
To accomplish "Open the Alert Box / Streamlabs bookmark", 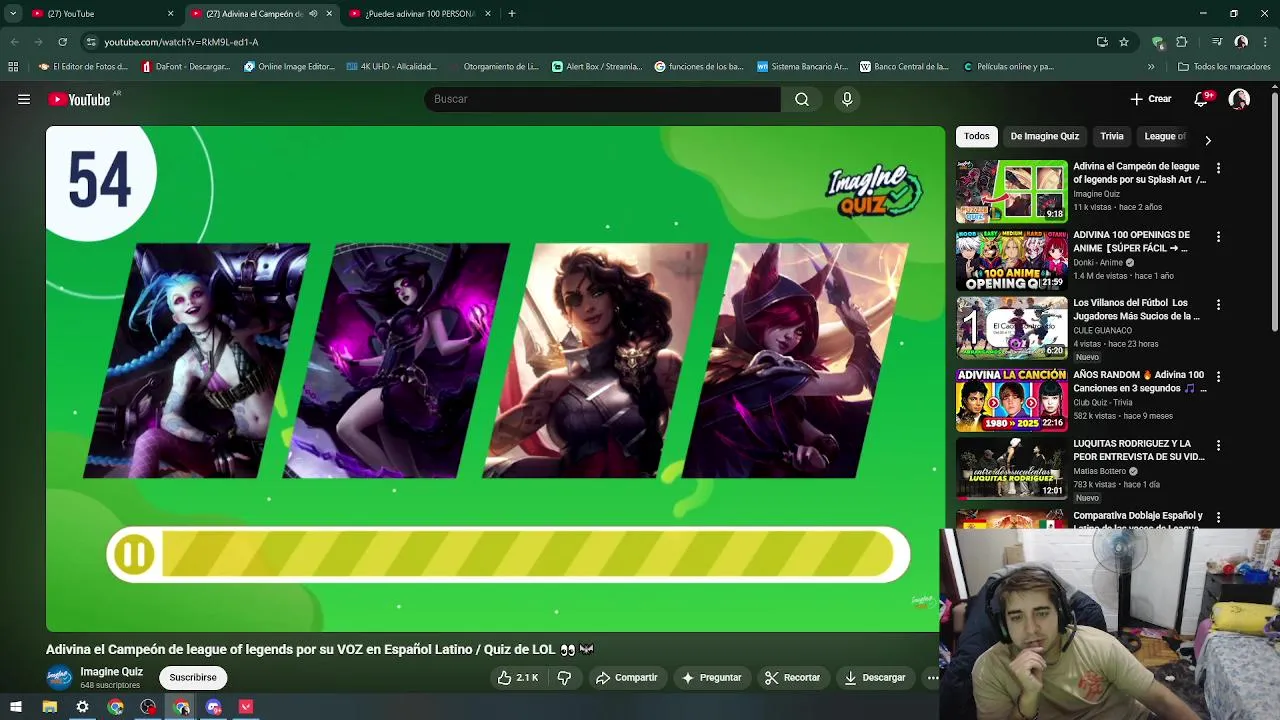I will coord(597,67).
